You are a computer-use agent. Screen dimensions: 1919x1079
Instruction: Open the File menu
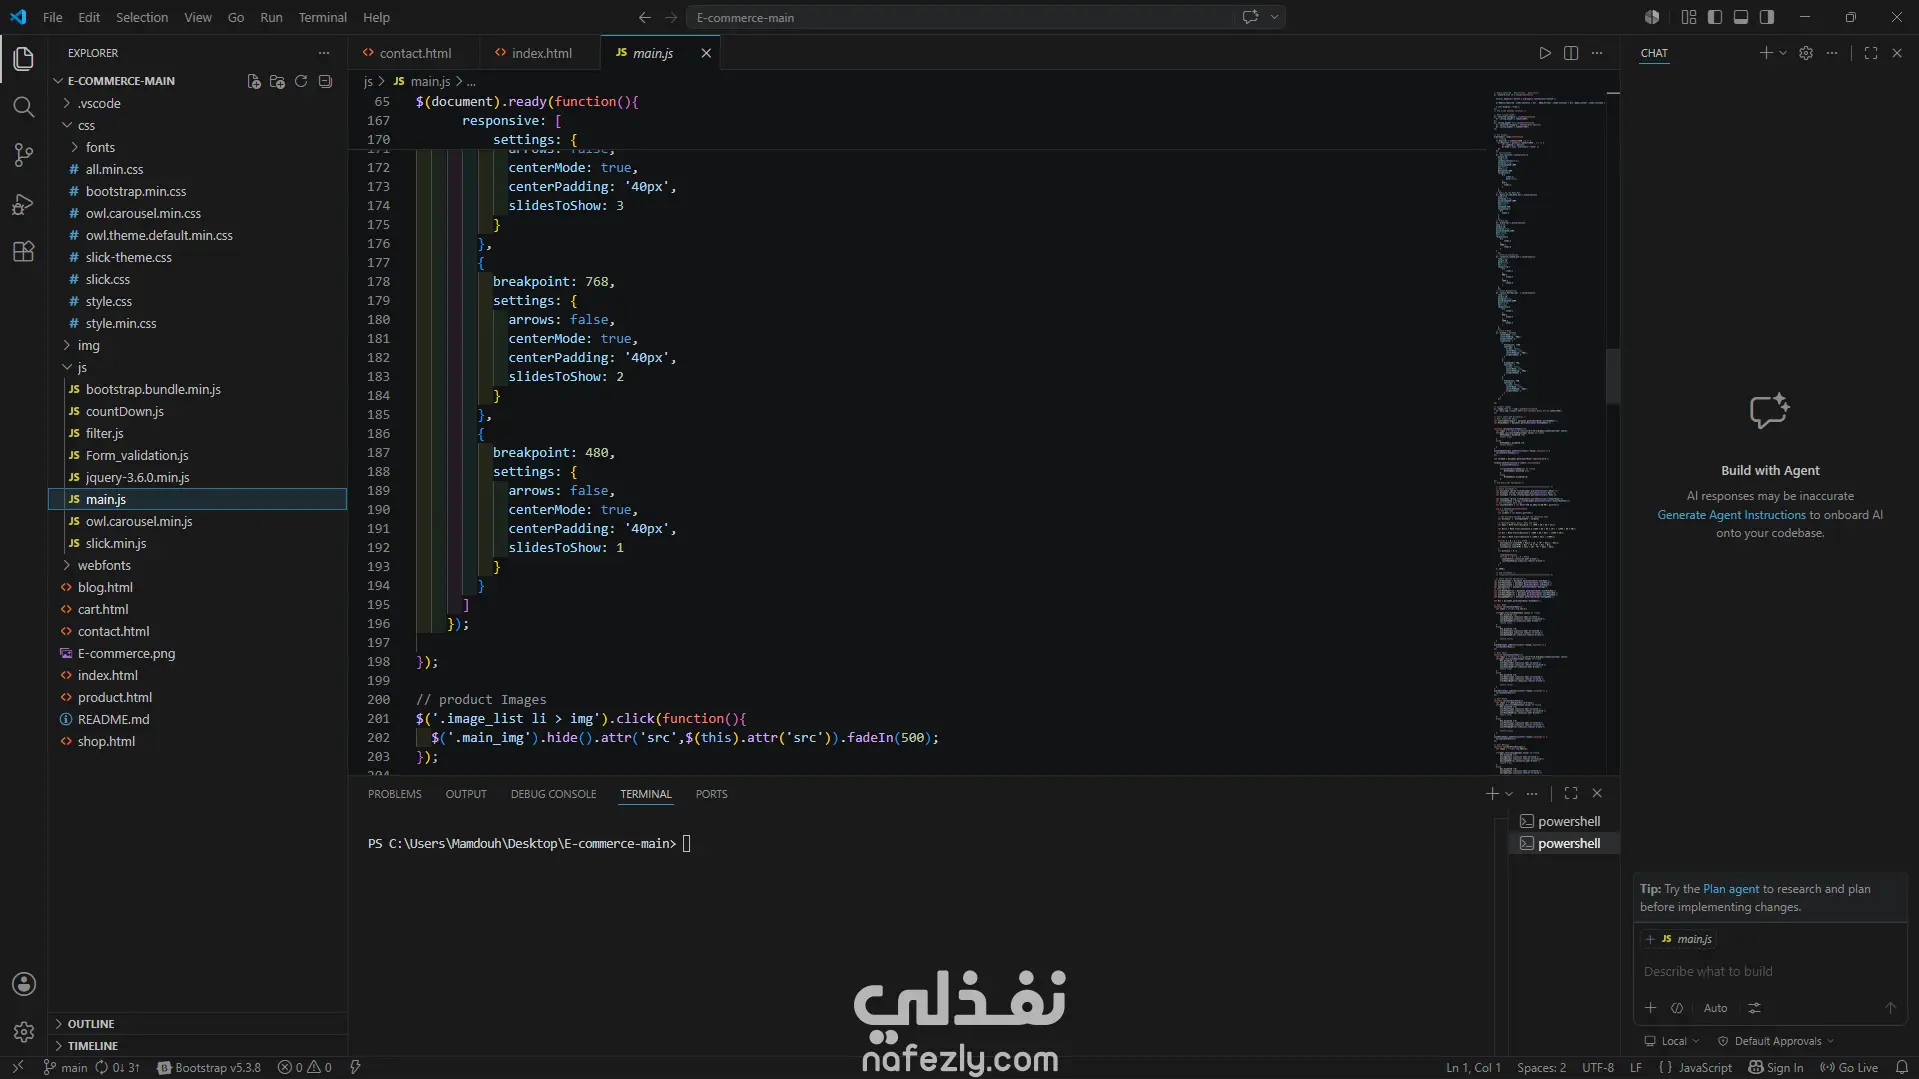pos(53,17)
